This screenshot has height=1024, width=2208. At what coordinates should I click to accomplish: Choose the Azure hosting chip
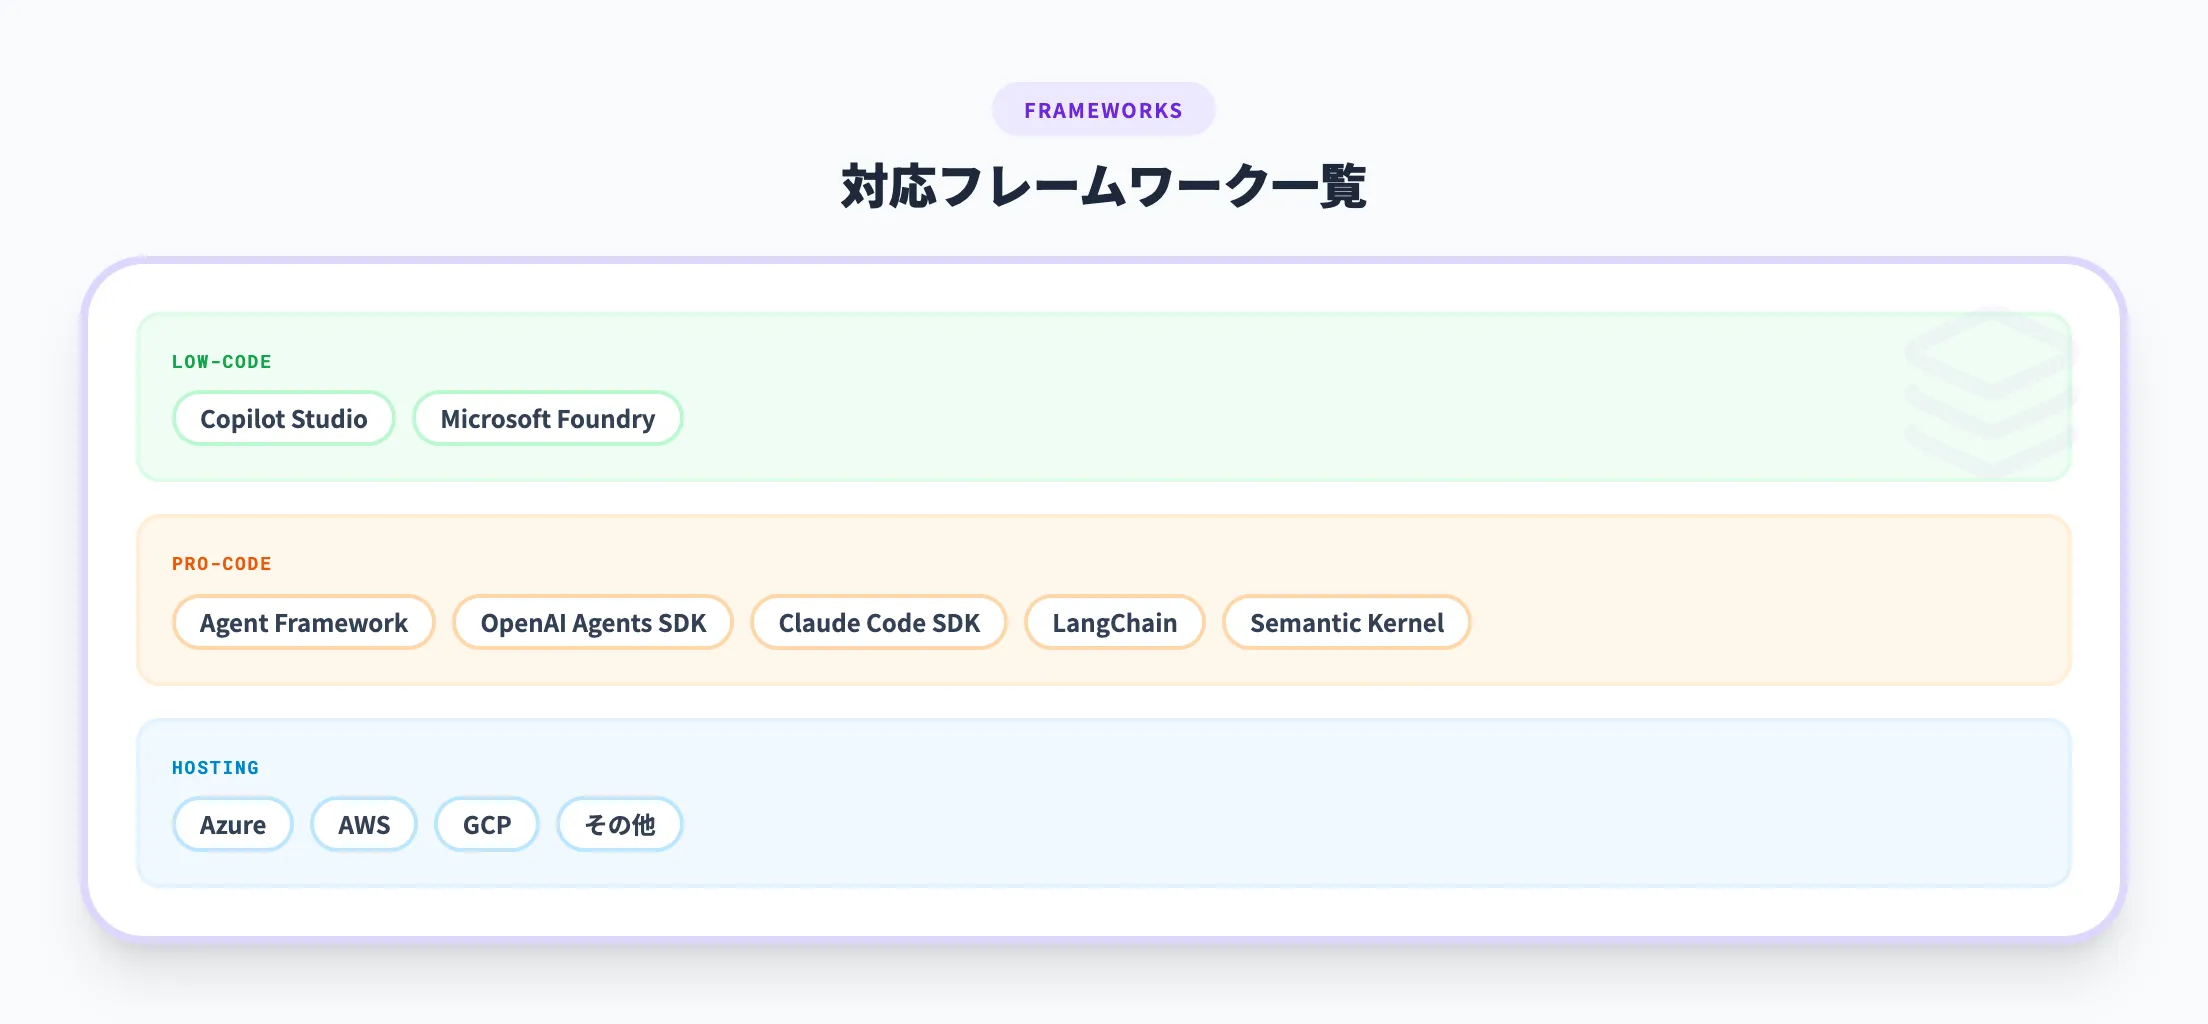[x=233, y=825]
